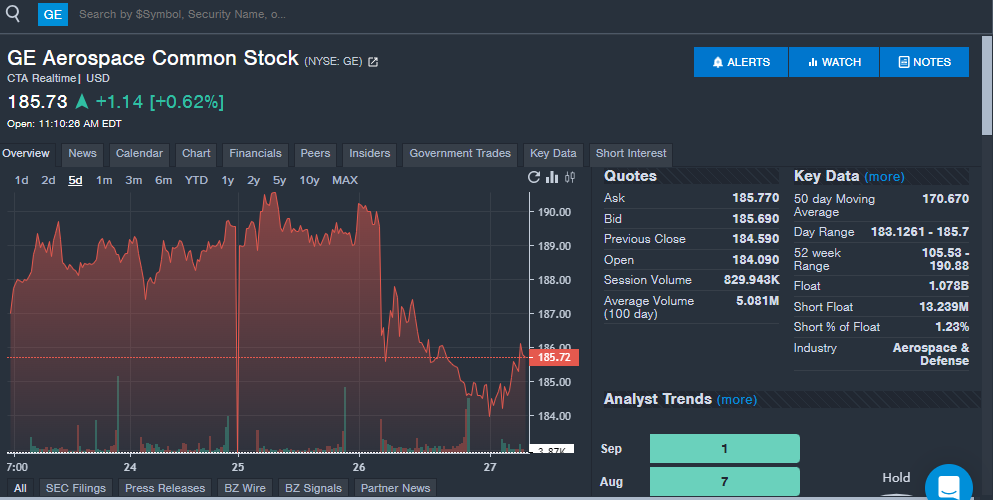The width and height of the screenshot is (993, 500).
Task: Select 2y chart range
Action: click(x=253, y=180)
